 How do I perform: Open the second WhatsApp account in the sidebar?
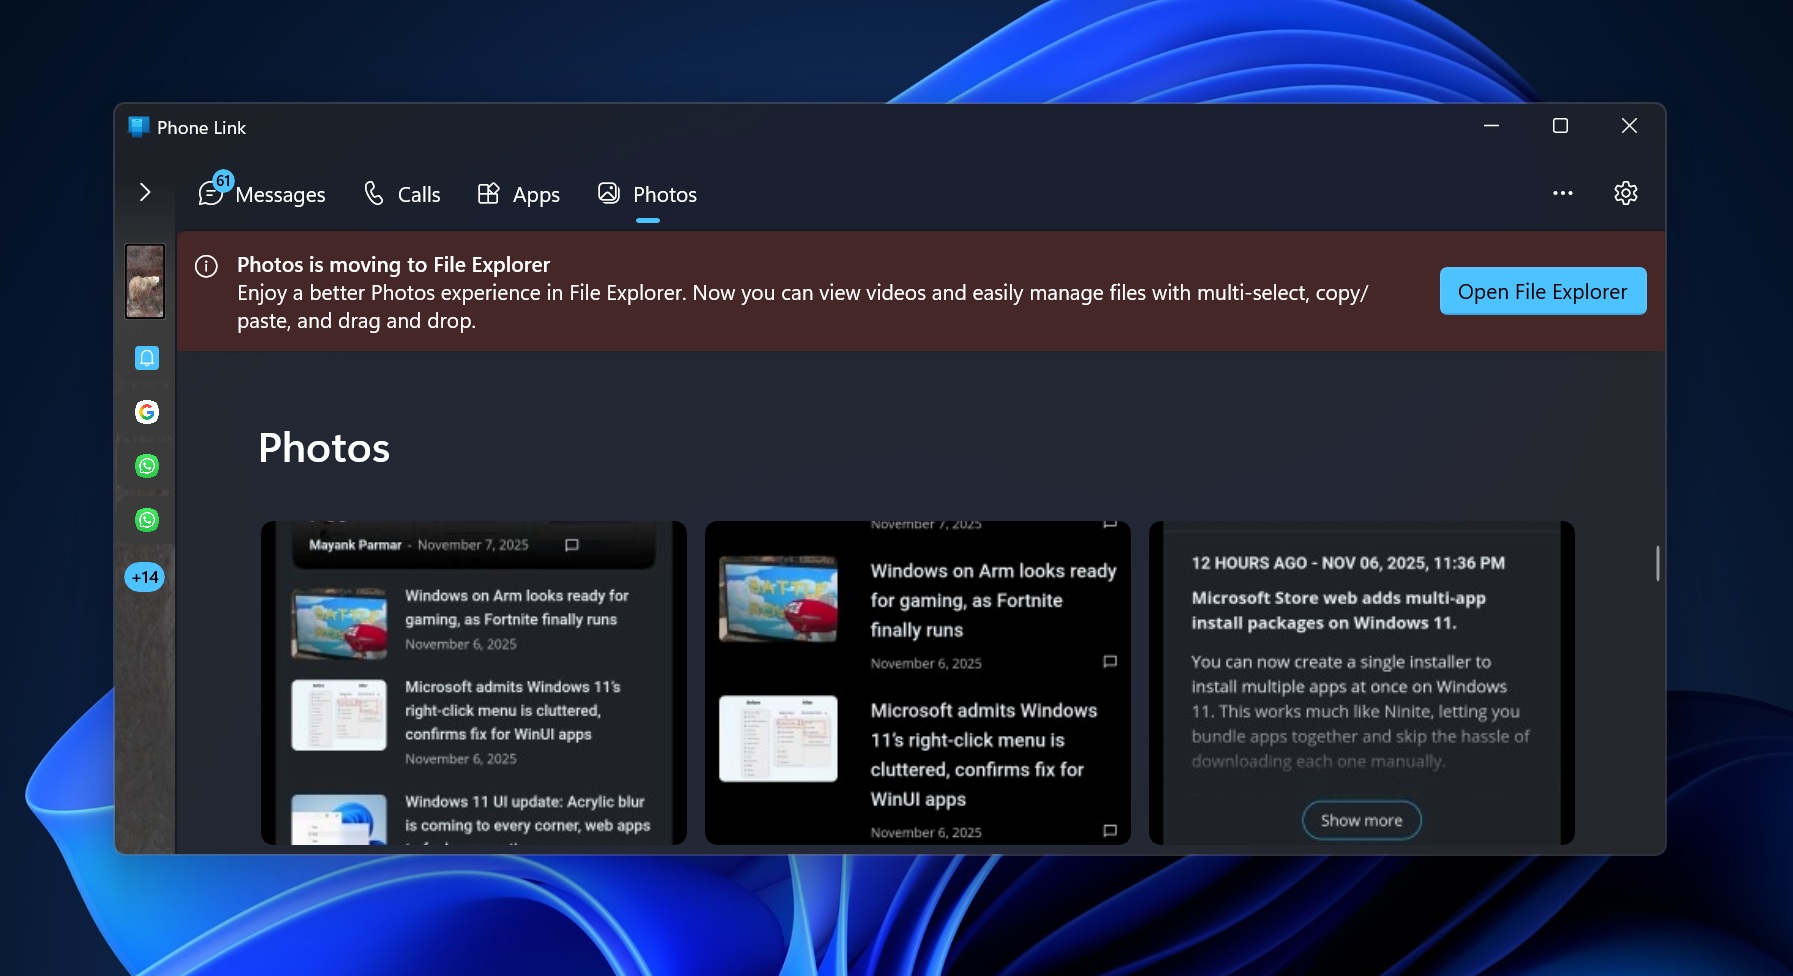[x=146, y=519]
